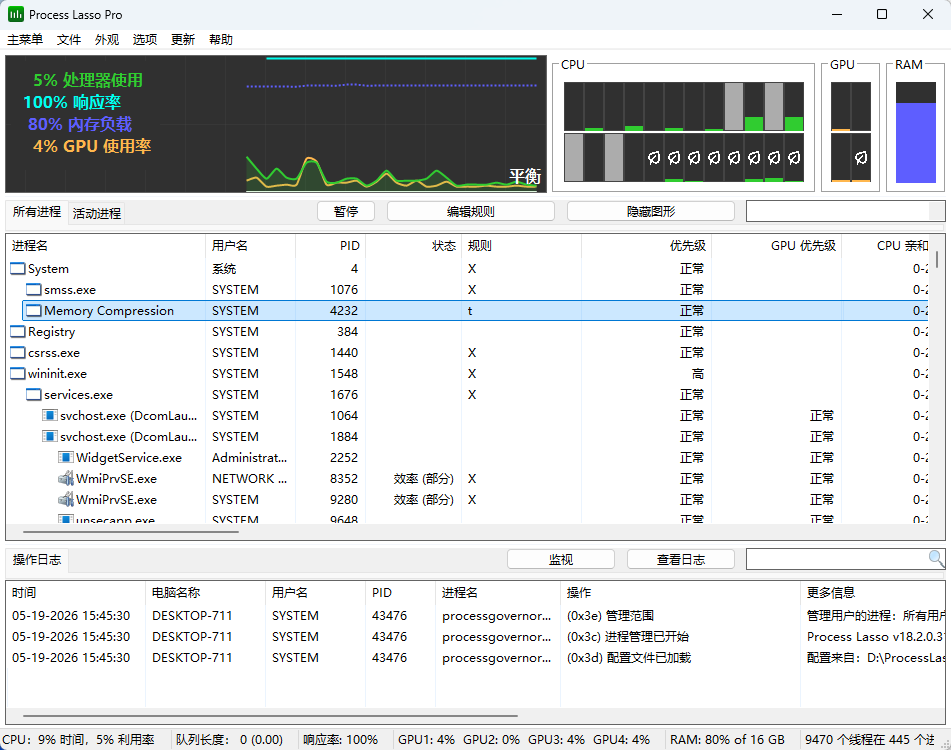Click the Memory Compression process icon
Screen dimensions: 951x750
click(x=34, y=310)
